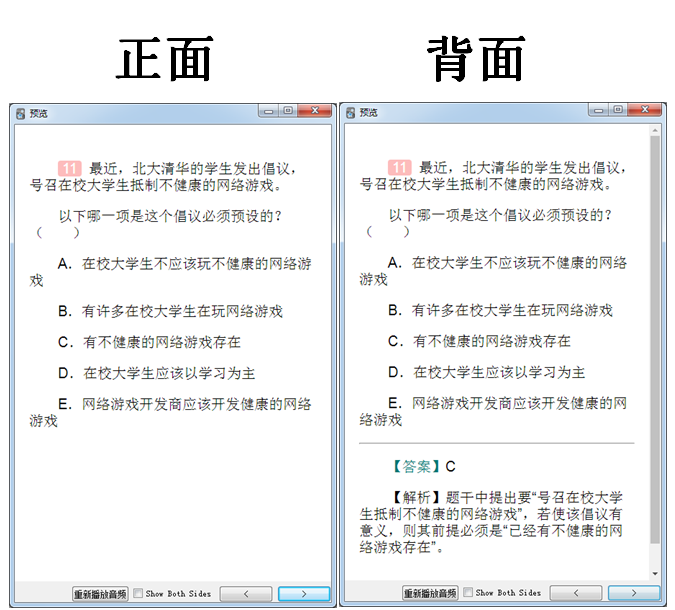This screenshot has height=610, width=675.
Task: Go to previous card in right preview window
Action: [576, 593]
